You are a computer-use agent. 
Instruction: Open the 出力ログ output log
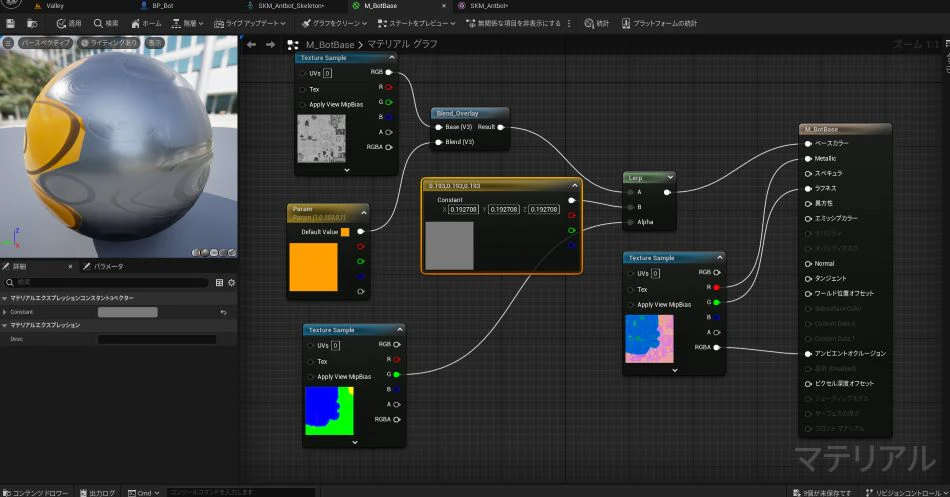click(x=98, y=492)
